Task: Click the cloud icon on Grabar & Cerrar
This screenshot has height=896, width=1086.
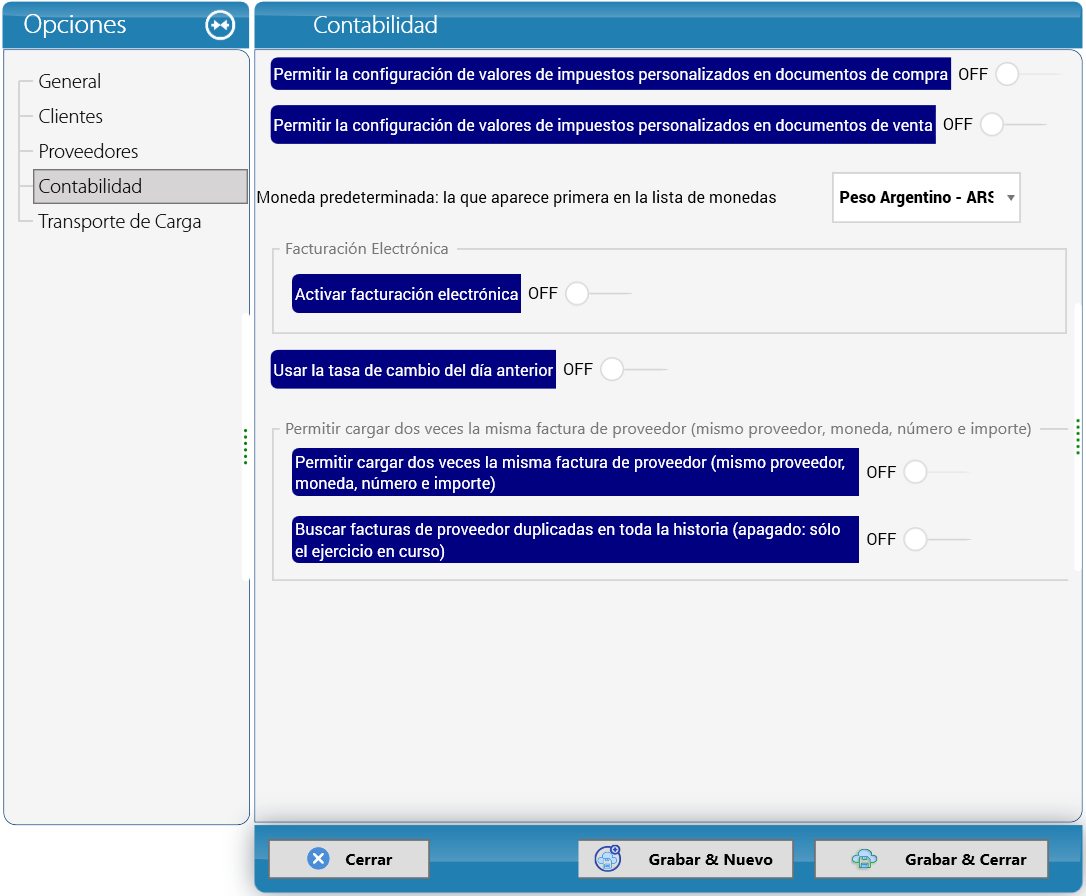Action: pos(864,859)
